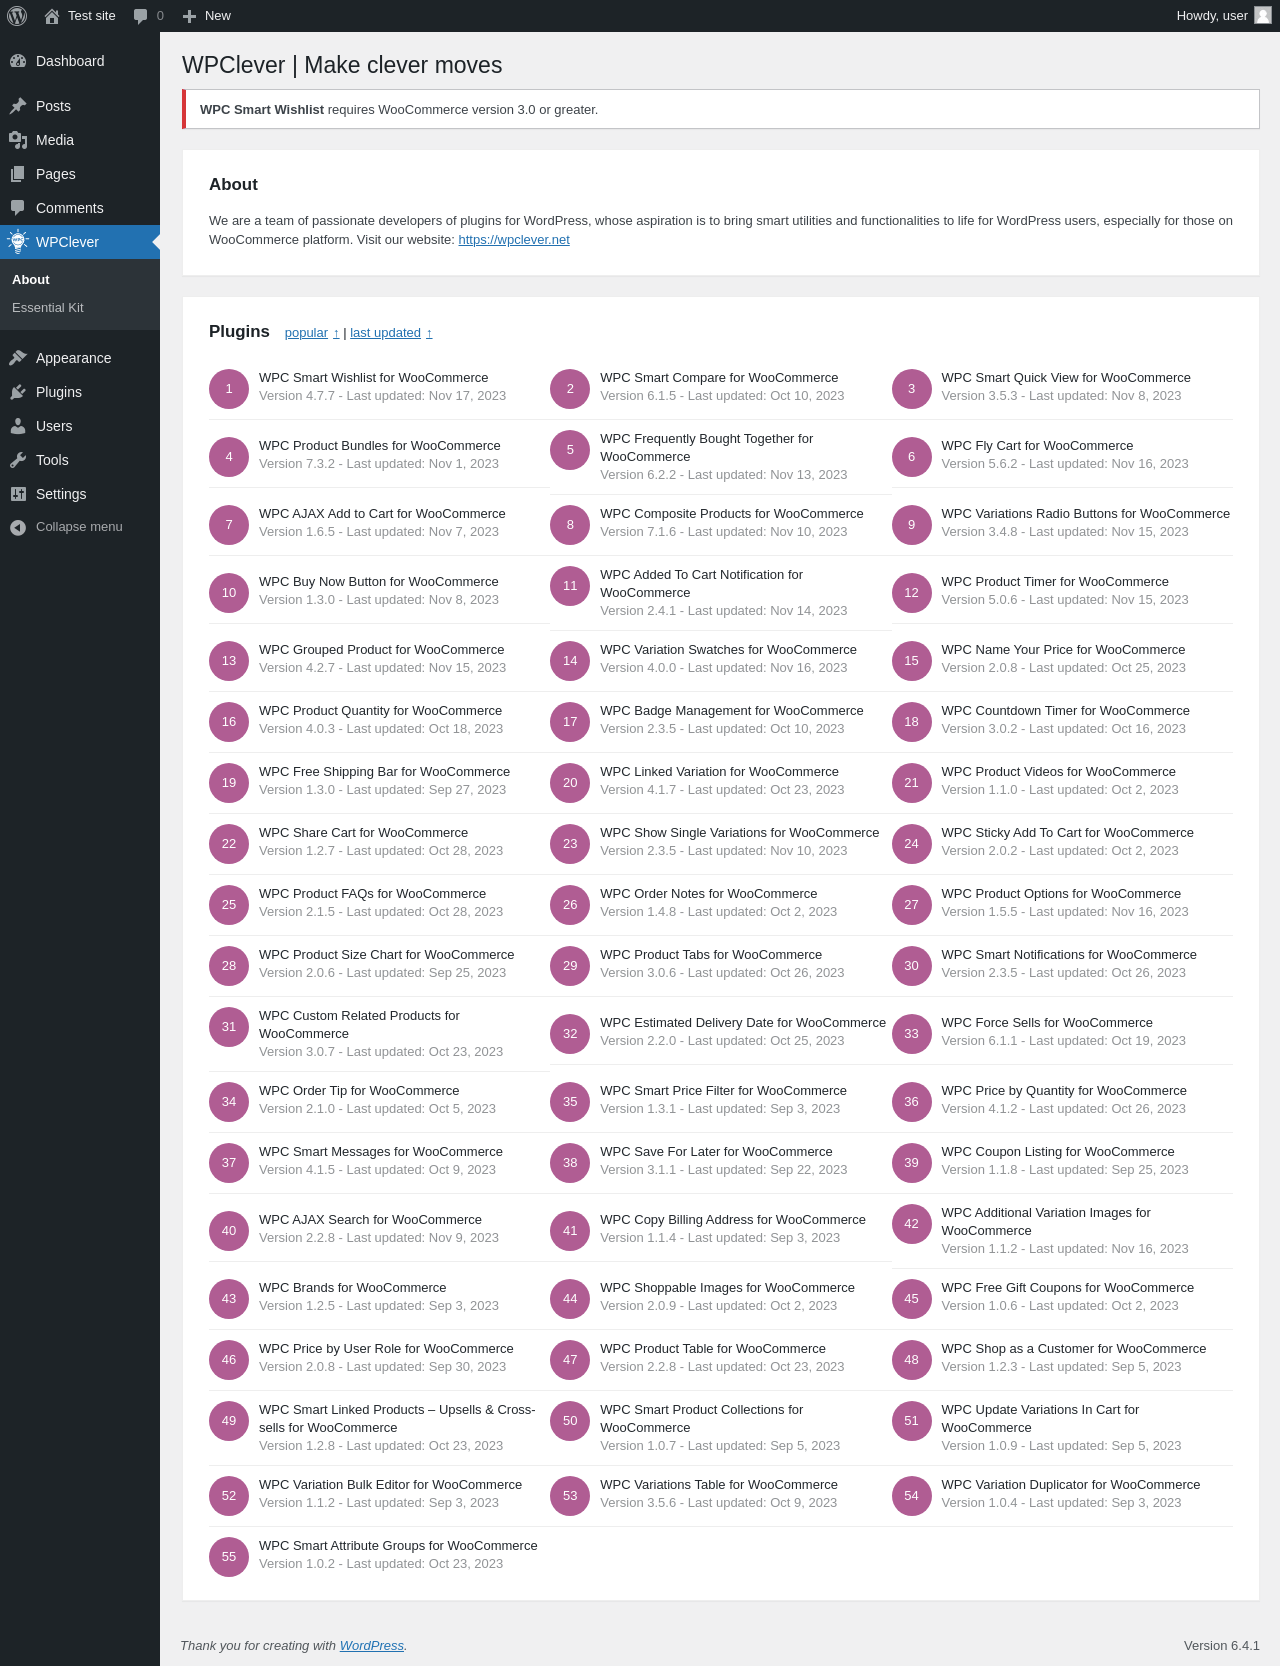This screenshot has width=1280, height=1666.
Task: Go to the Plugins admin menu label
Action: (59, 392)
